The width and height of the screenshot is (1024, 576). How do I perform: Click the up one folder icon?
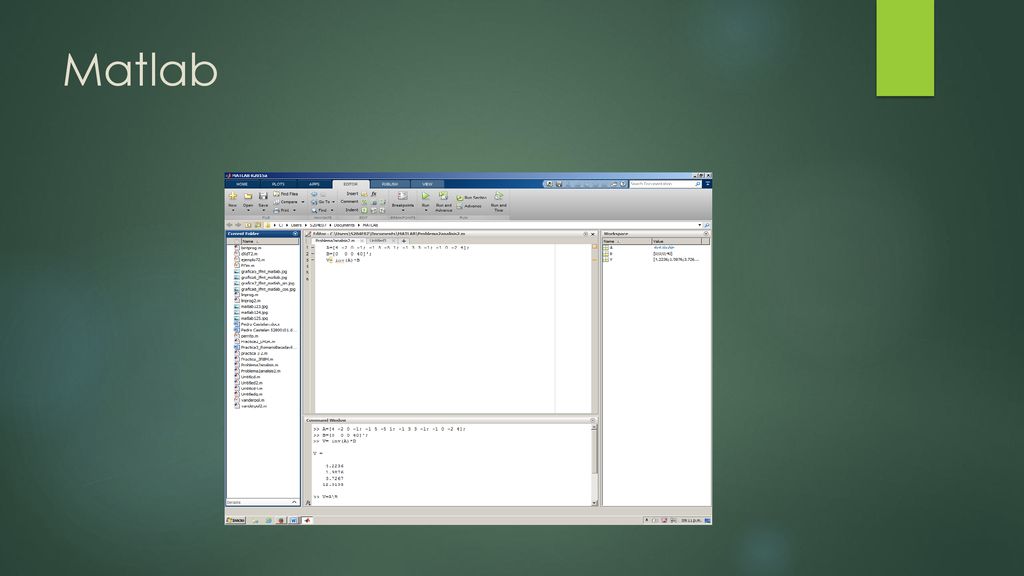point(248,225)
